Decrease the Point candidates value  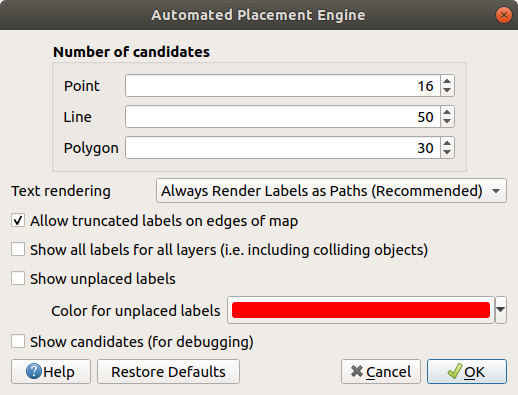(447, 91)
